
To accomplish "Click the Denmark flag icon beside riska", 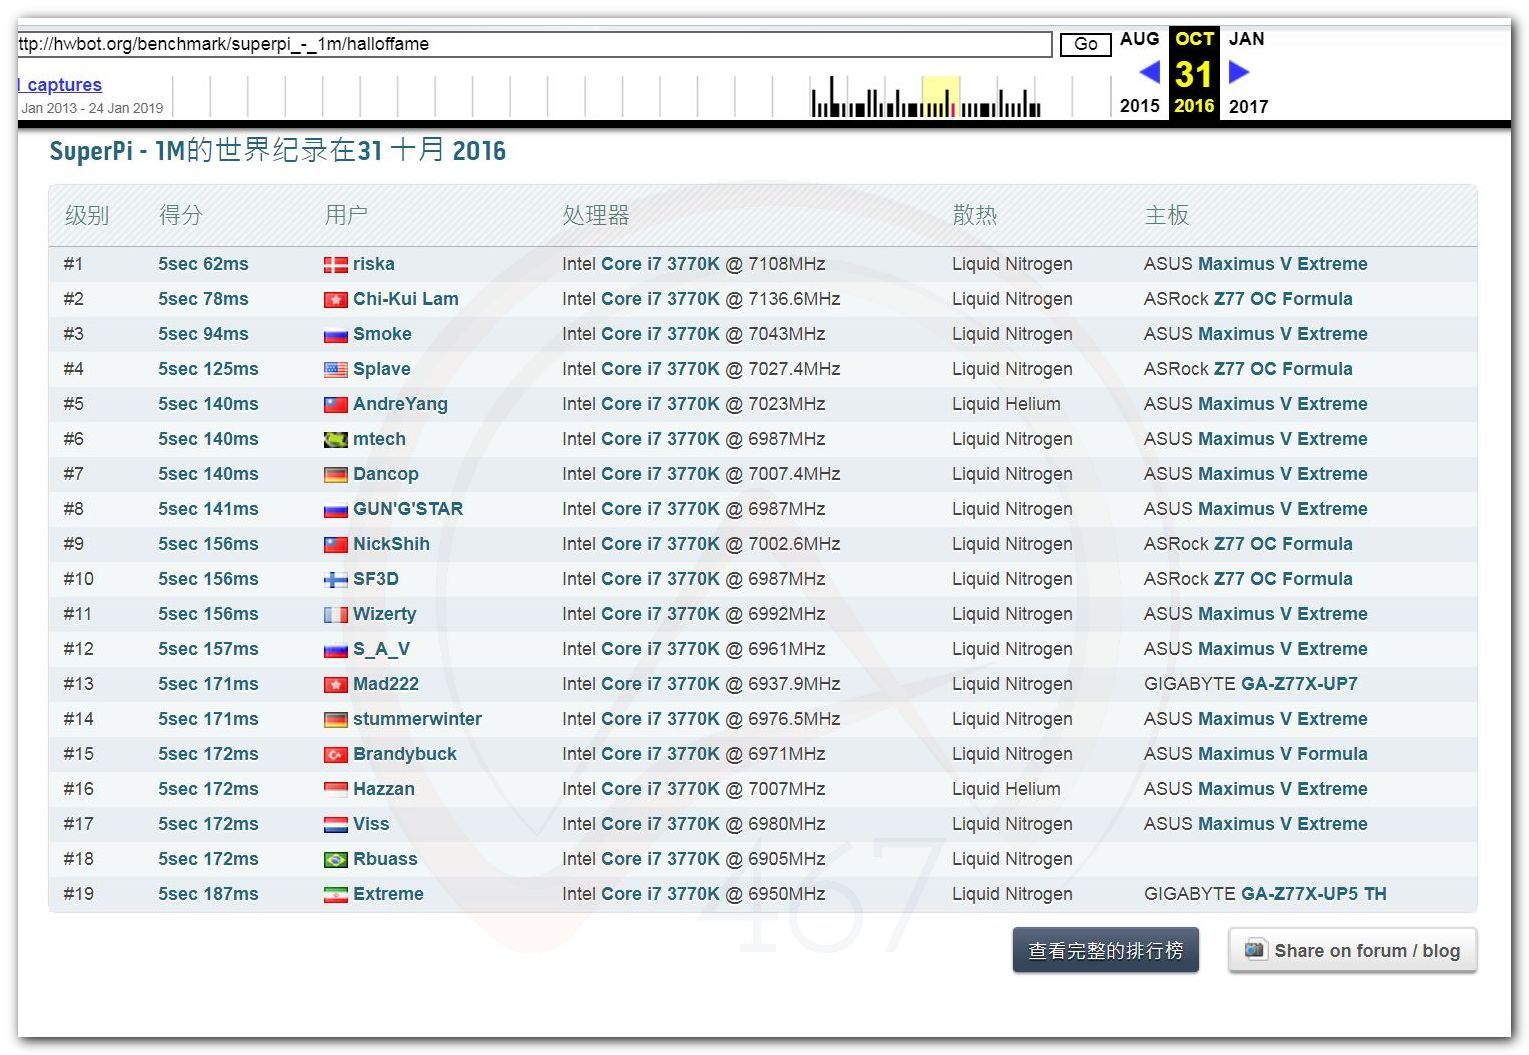I will [335, 265].
